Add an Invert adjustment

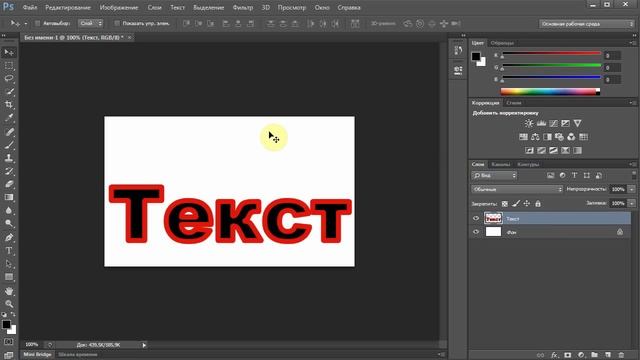pyautogui.click(x=529, y=150)
